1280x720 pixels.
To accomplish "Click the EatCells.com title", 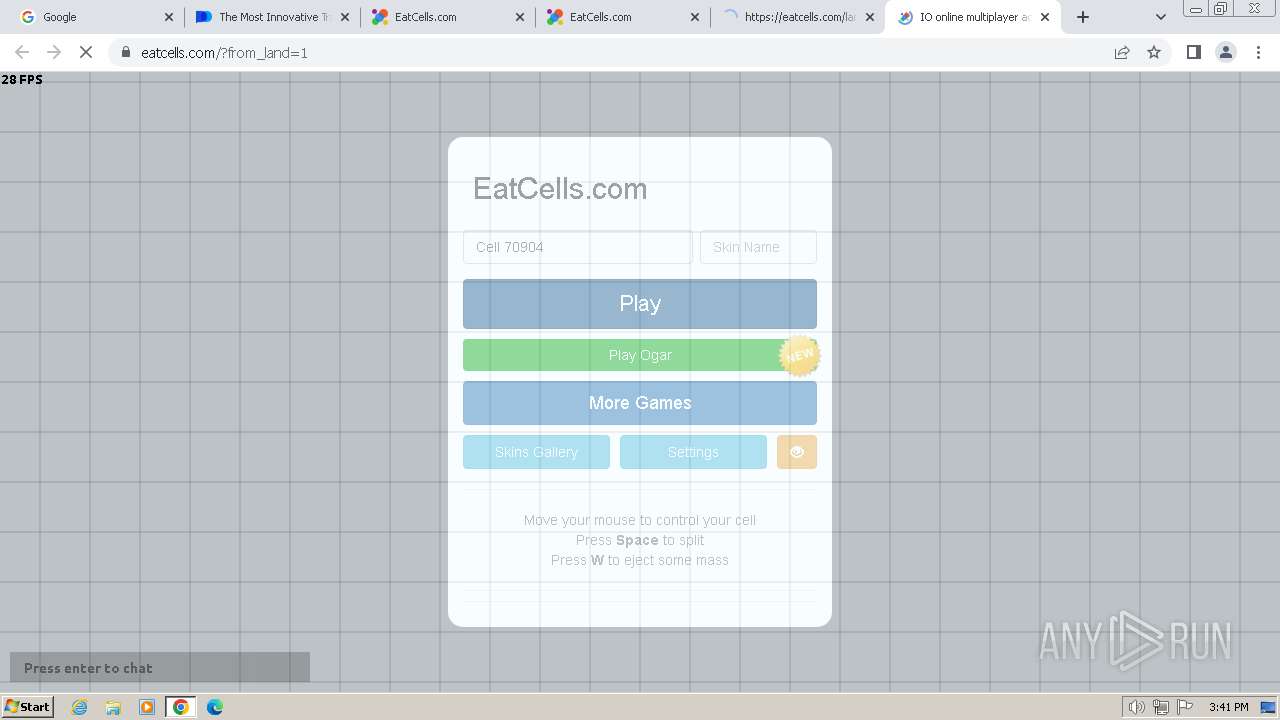I will (x=560, y=189).
